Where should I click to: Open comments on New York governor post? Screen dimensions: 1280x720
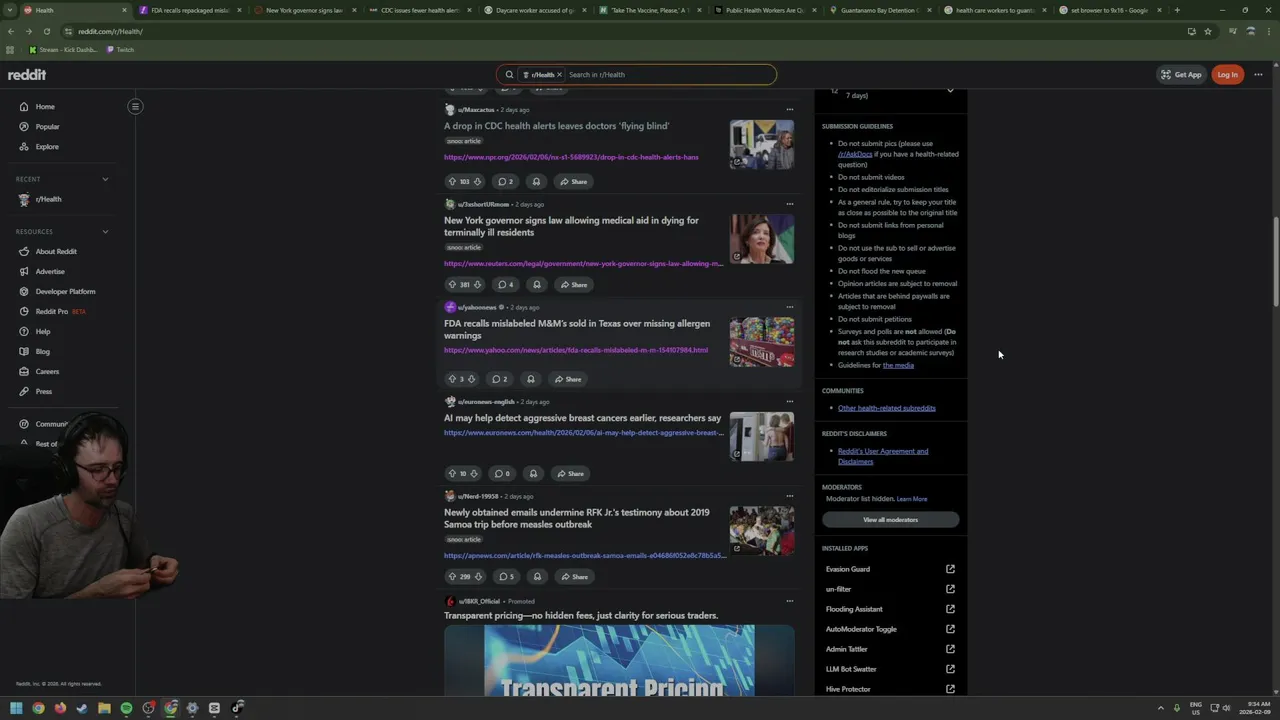(x=505, y=284)
